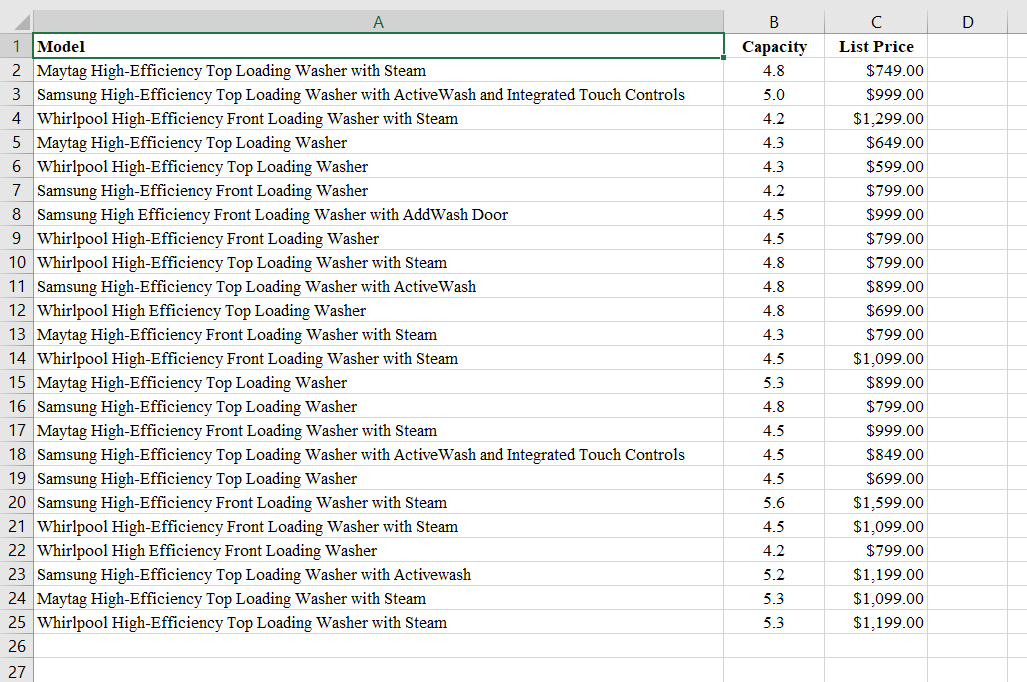Select row 14 header

click(x=16, y=358)
